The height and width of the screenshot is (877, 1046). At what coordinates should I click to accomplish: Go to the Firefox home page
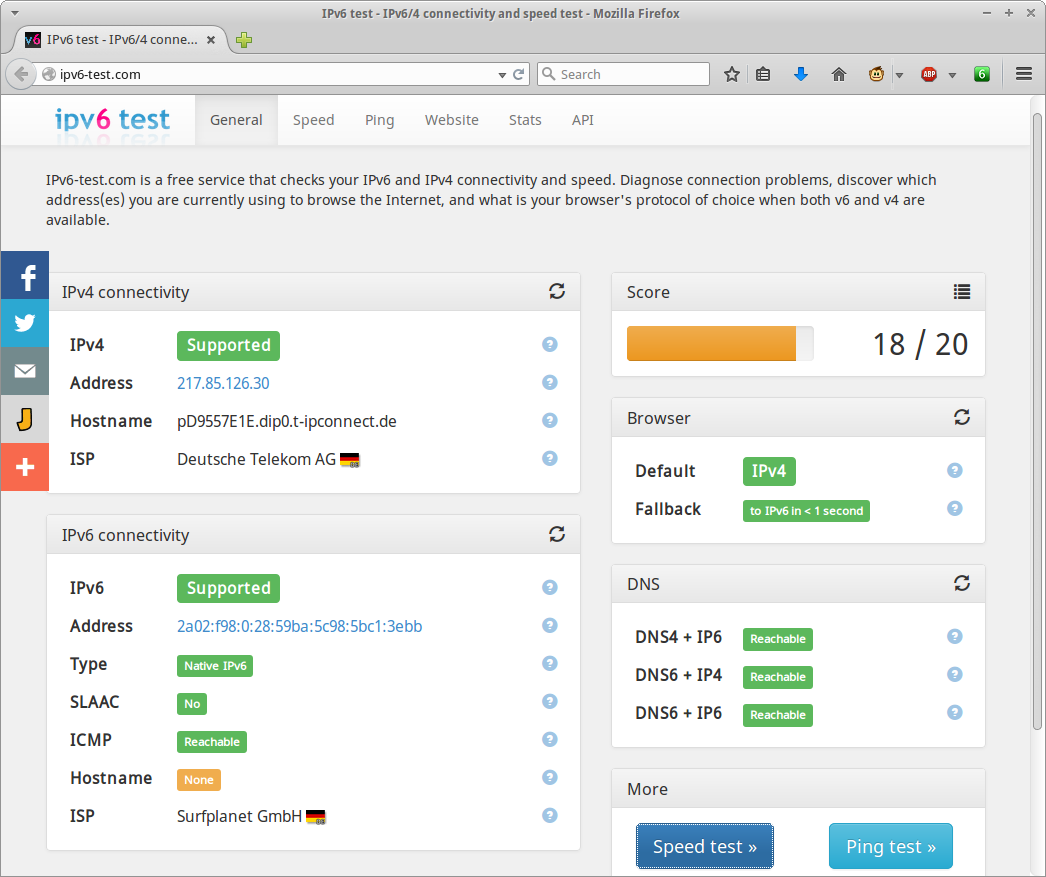pyautogui.click(x=839, y=74)
